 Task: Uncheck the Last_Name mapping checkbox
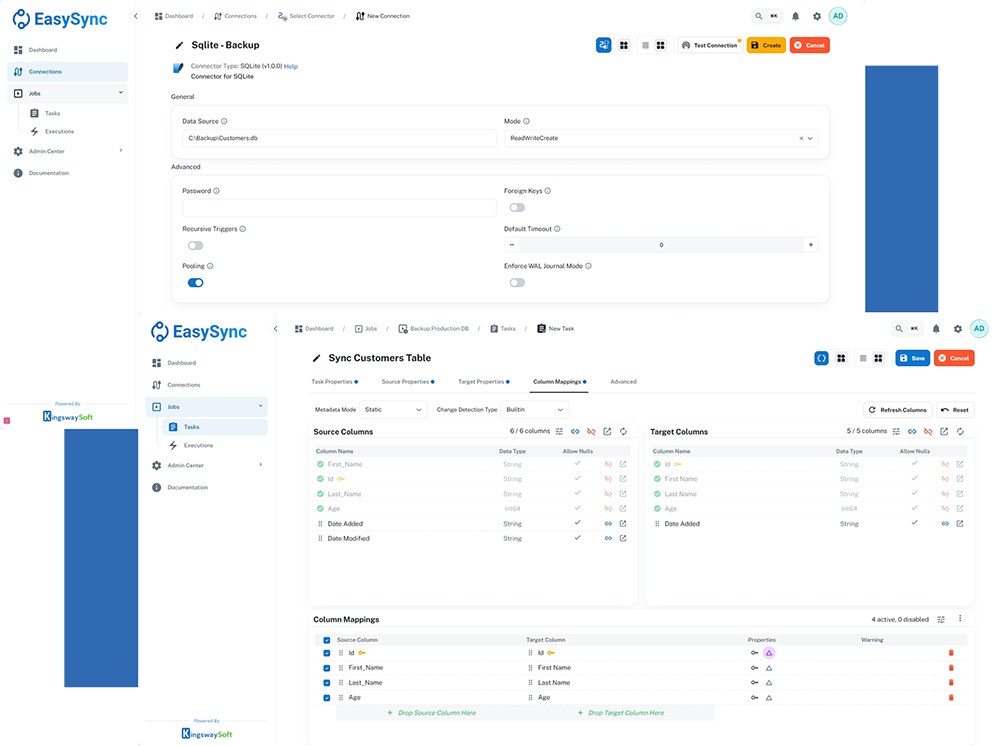327,683
